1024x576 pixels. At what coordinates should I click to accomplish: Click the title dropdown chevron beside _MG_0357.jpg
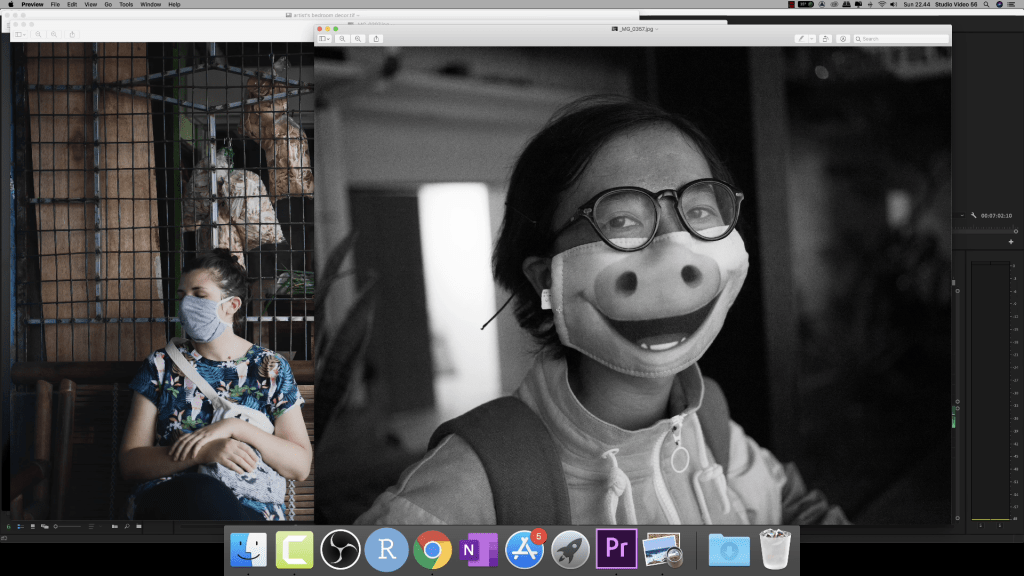[657, 29]
